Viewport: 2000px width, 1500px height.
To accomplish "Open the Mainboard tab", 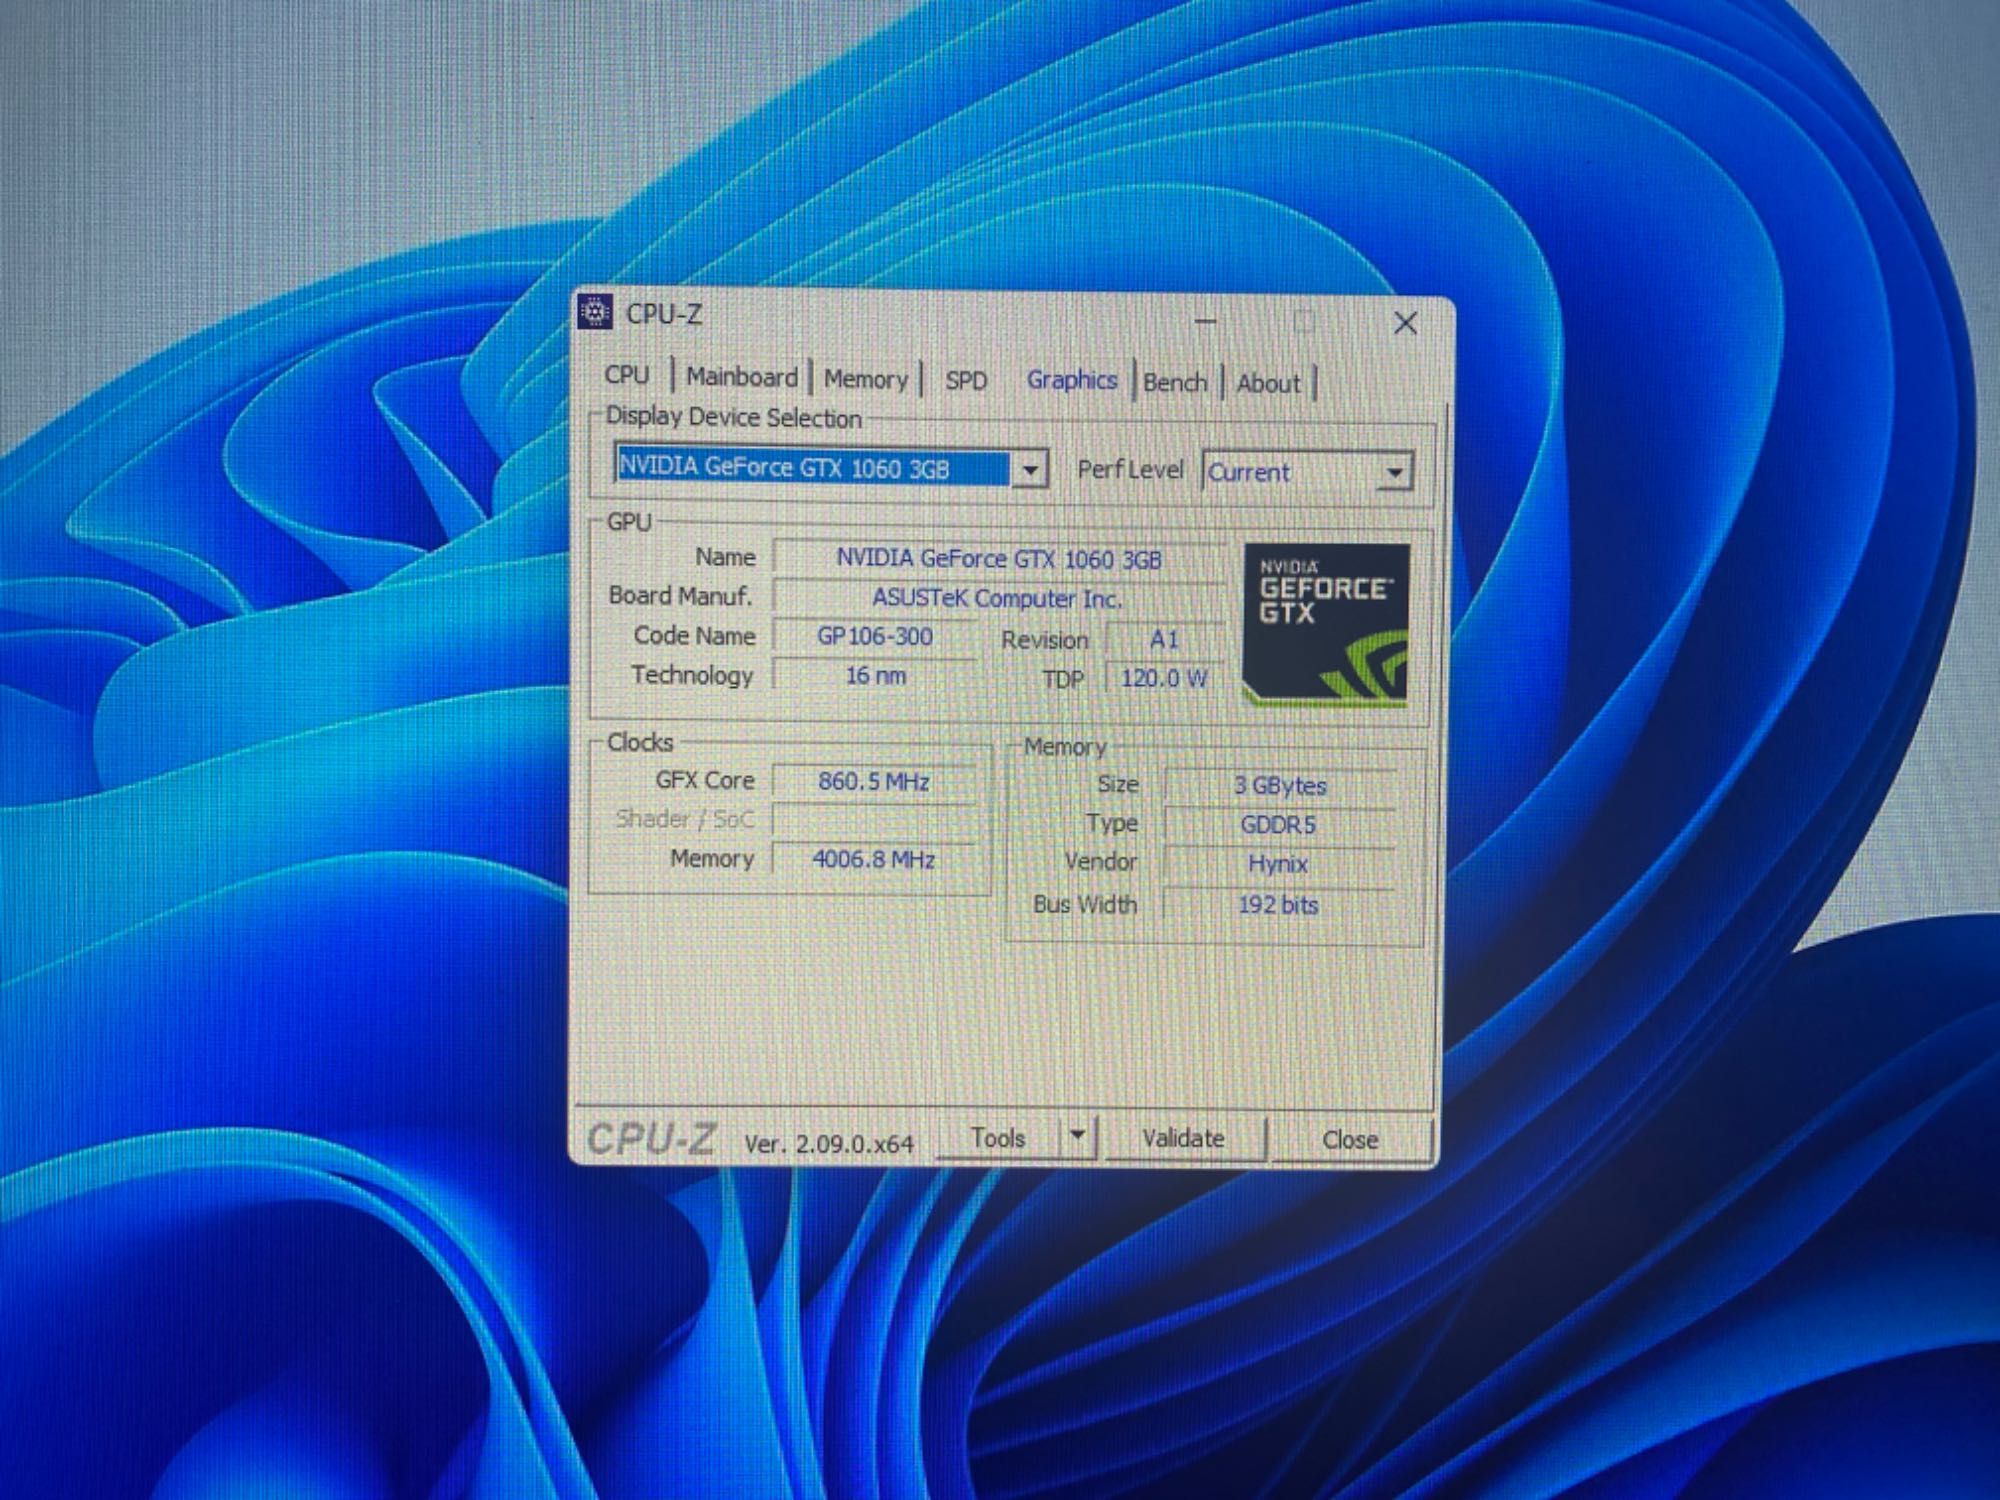I will [742, 377].
